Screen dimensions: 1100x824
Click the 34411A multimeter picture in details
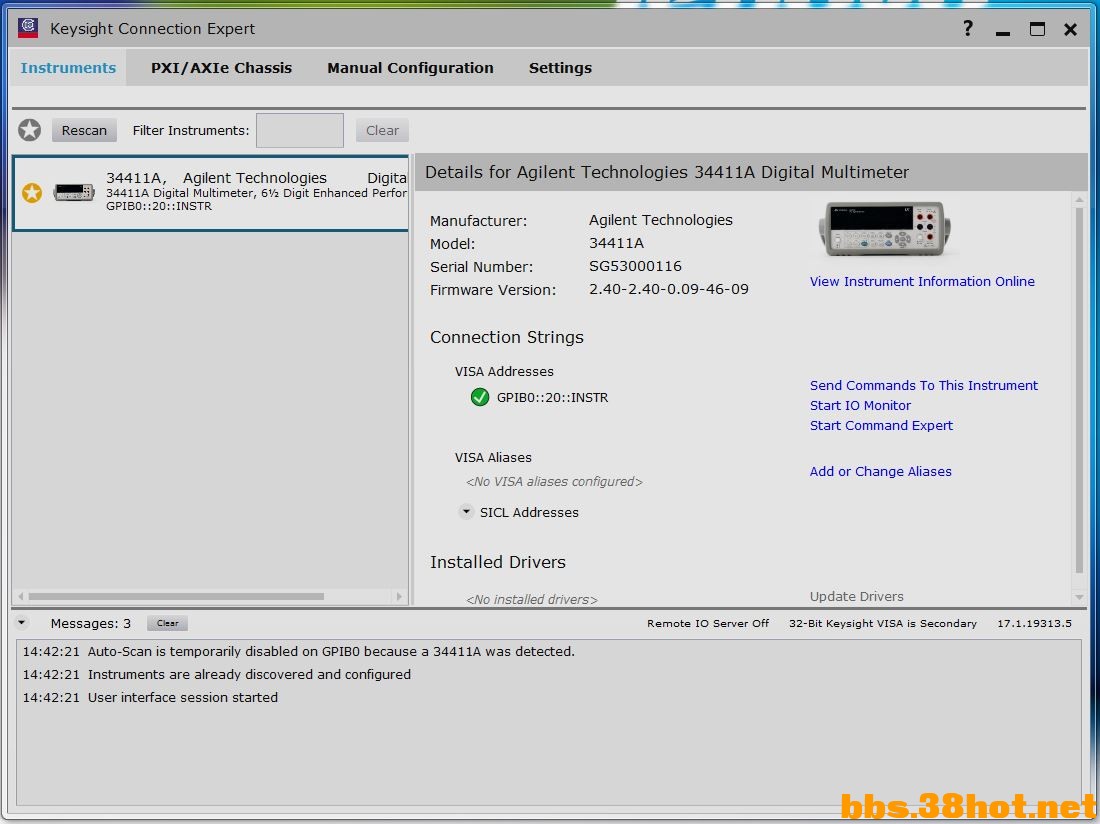pos(884,229)
